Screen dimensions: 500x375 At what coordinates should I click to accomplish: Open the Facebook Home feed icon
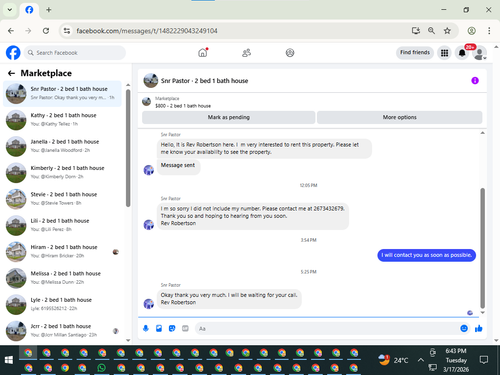coord(203,53)
